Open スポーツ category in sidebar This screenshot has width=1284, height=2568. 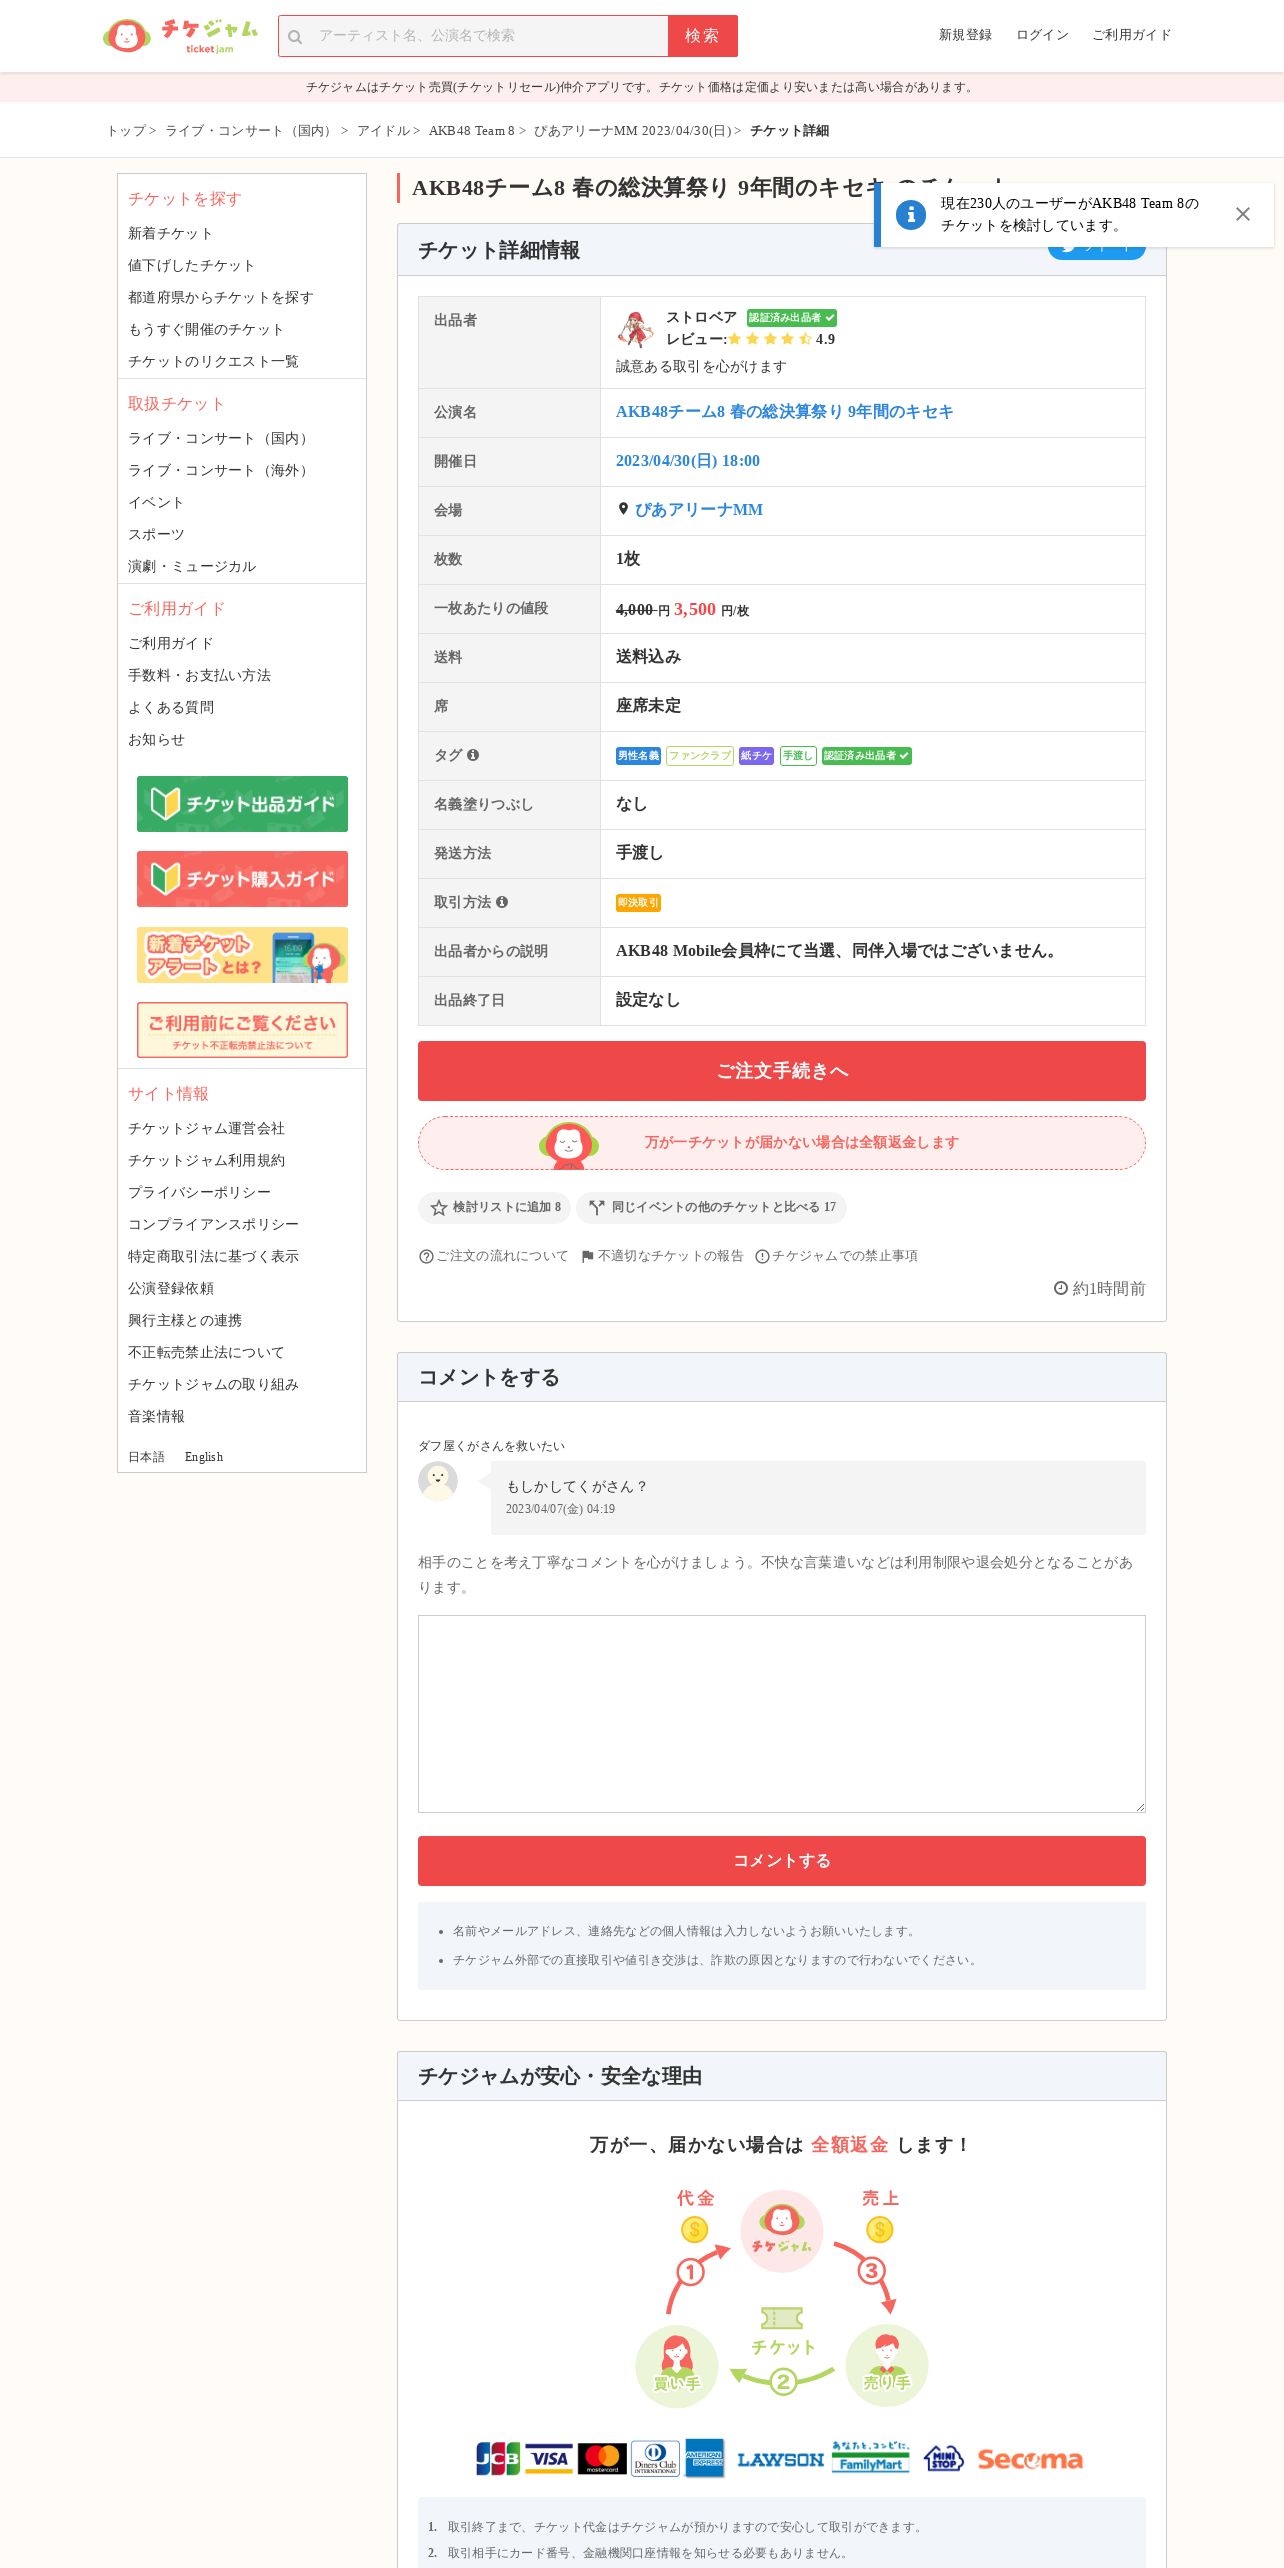[156, 534]
